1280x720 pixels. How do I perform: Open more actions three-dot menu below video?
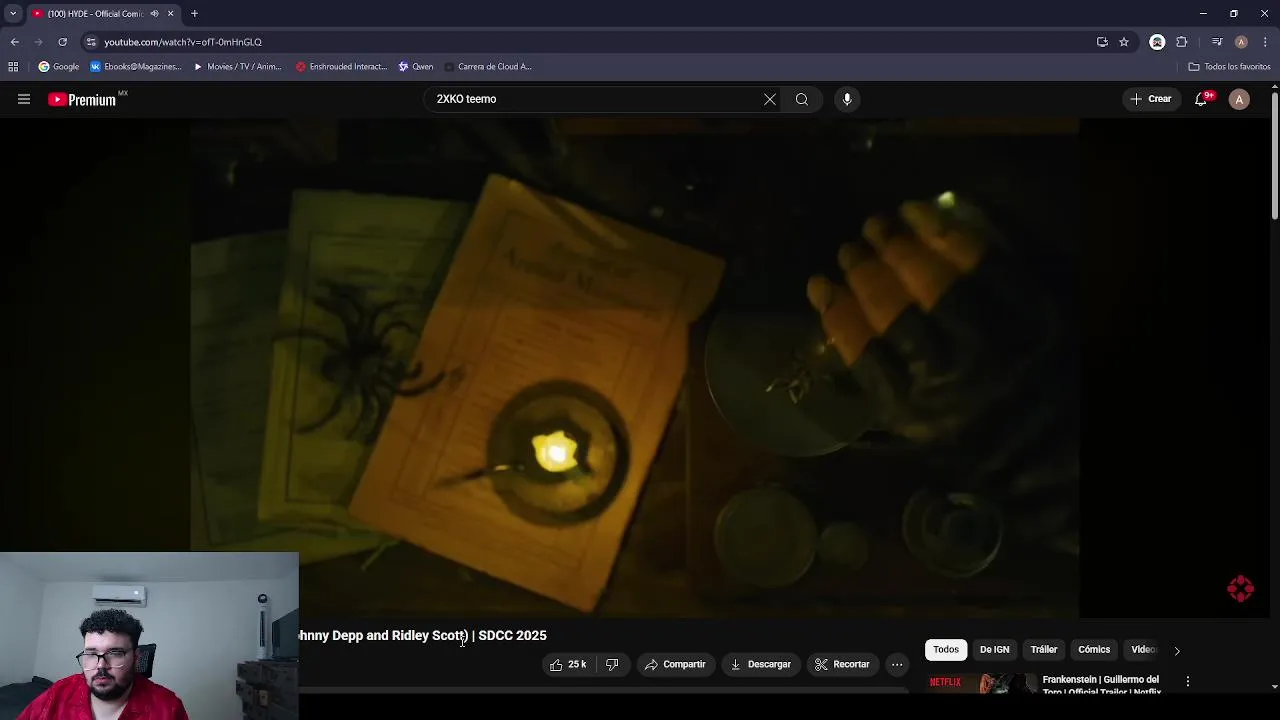897,664
